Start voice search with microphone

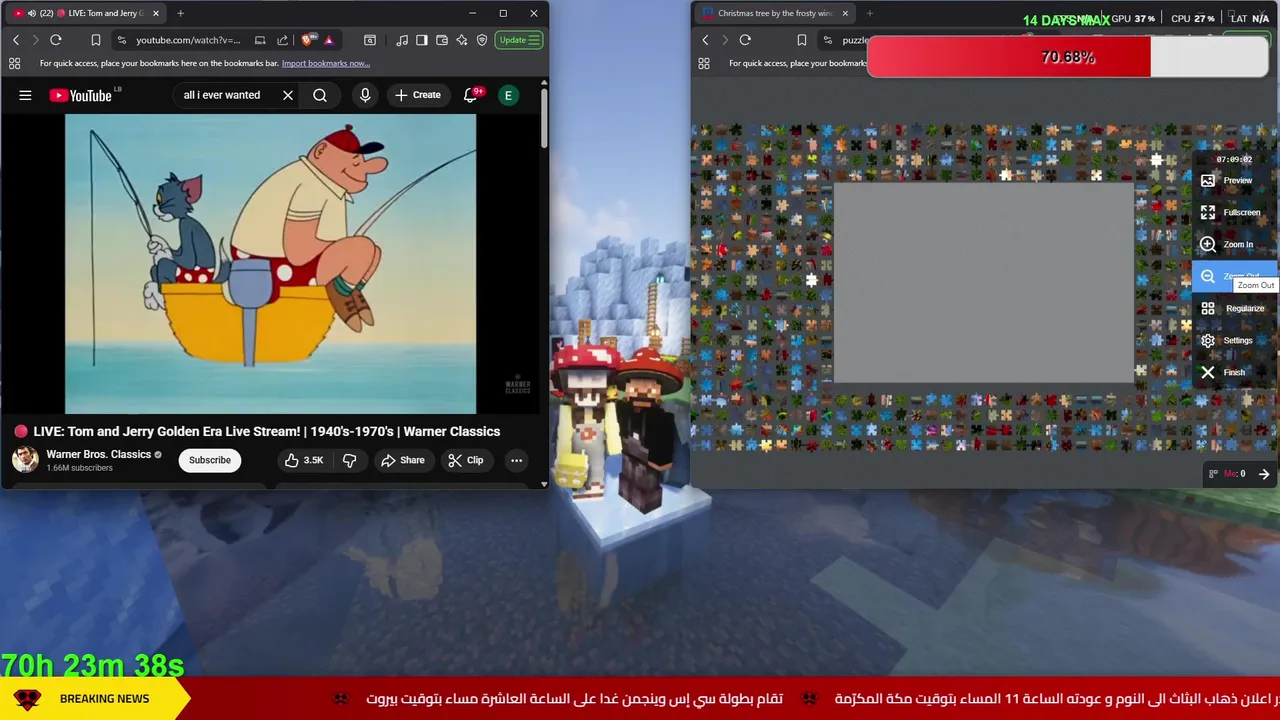(365, 95)
